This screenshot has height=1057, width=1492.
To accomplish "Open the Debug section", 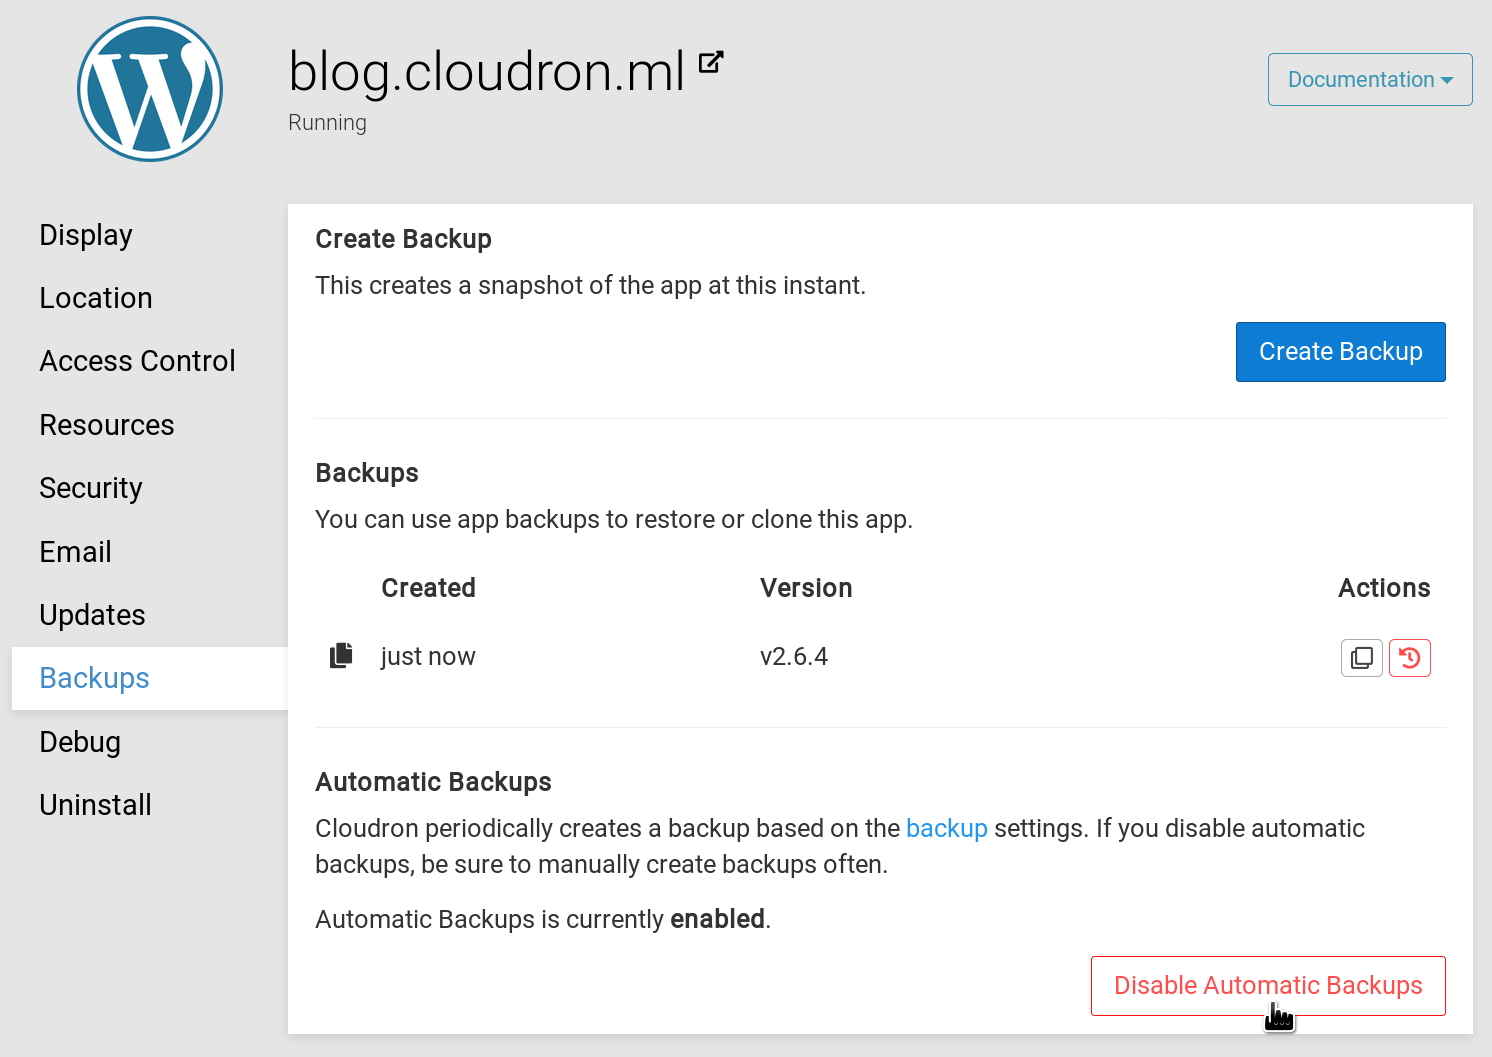I will pos(80,742).
